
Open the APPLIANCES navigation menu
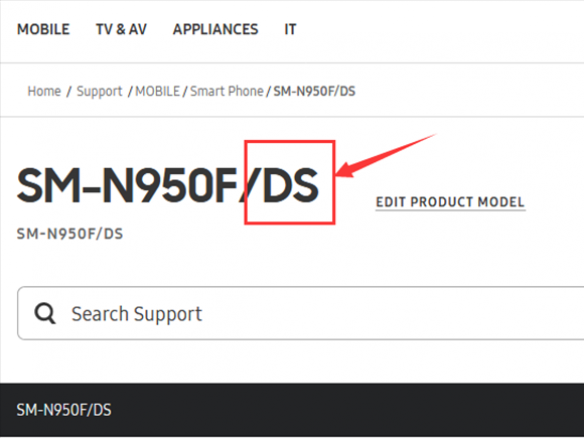(x=215, y=29)
